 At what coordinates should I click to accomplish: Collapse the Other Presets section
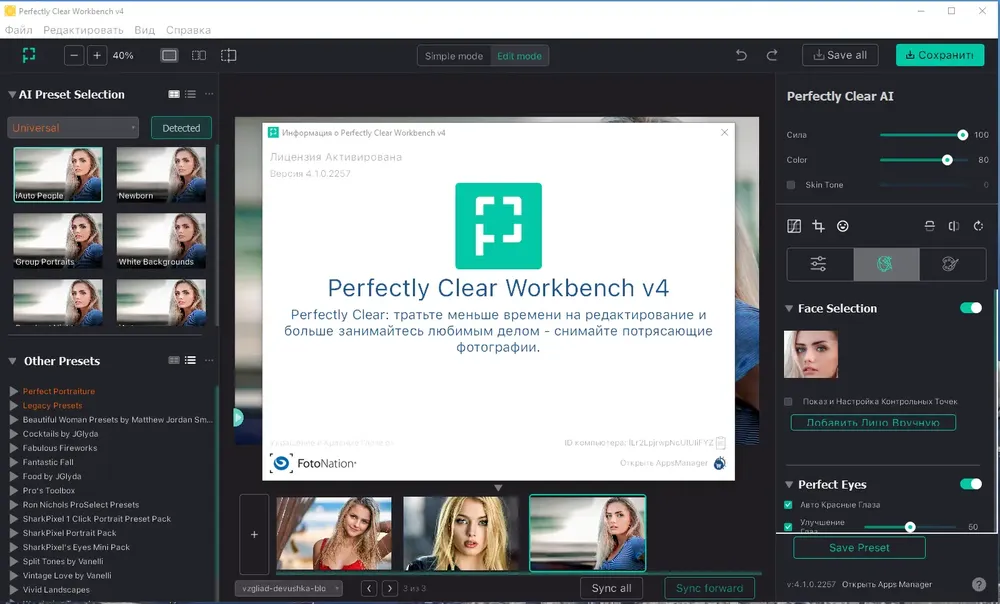12,361
